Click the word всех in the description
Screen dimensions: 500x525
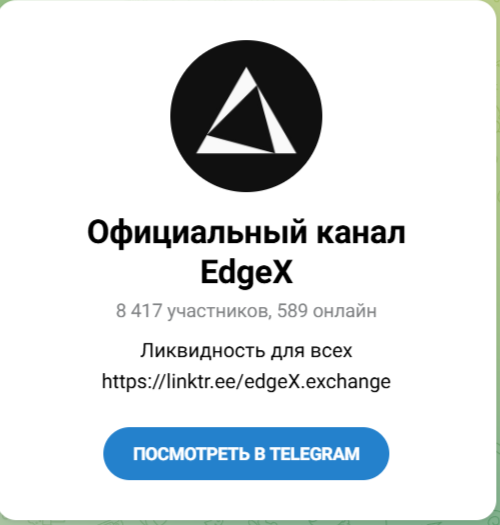[x=332, y=351]
